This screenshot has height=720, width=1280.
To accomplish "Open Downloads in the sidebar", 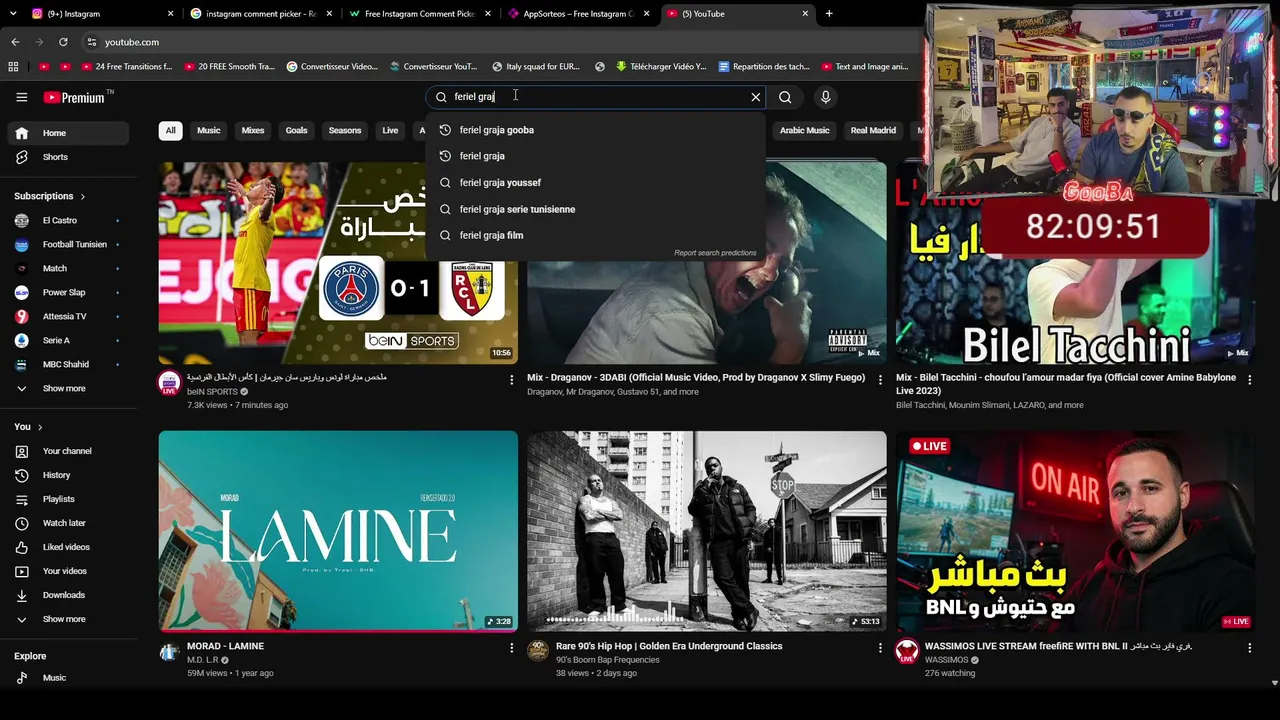I will pyautogui.click(x=68, y=595).
